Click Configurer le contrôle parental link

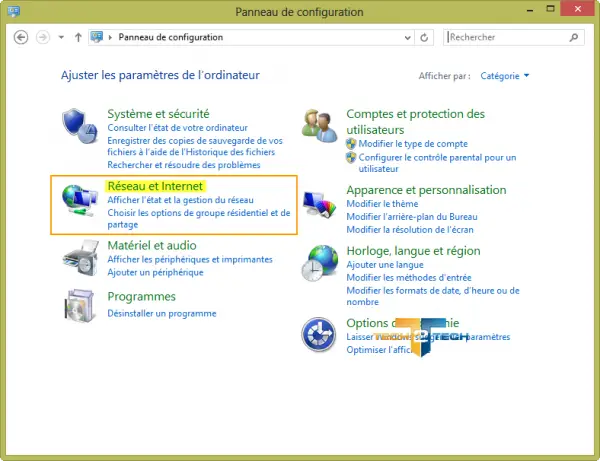pos(437,163)
